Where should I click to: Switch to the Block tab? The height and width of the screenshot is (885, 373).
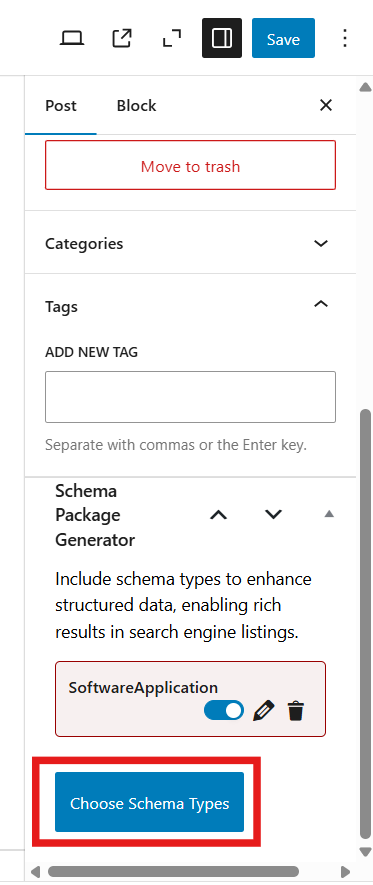point(137,106)
